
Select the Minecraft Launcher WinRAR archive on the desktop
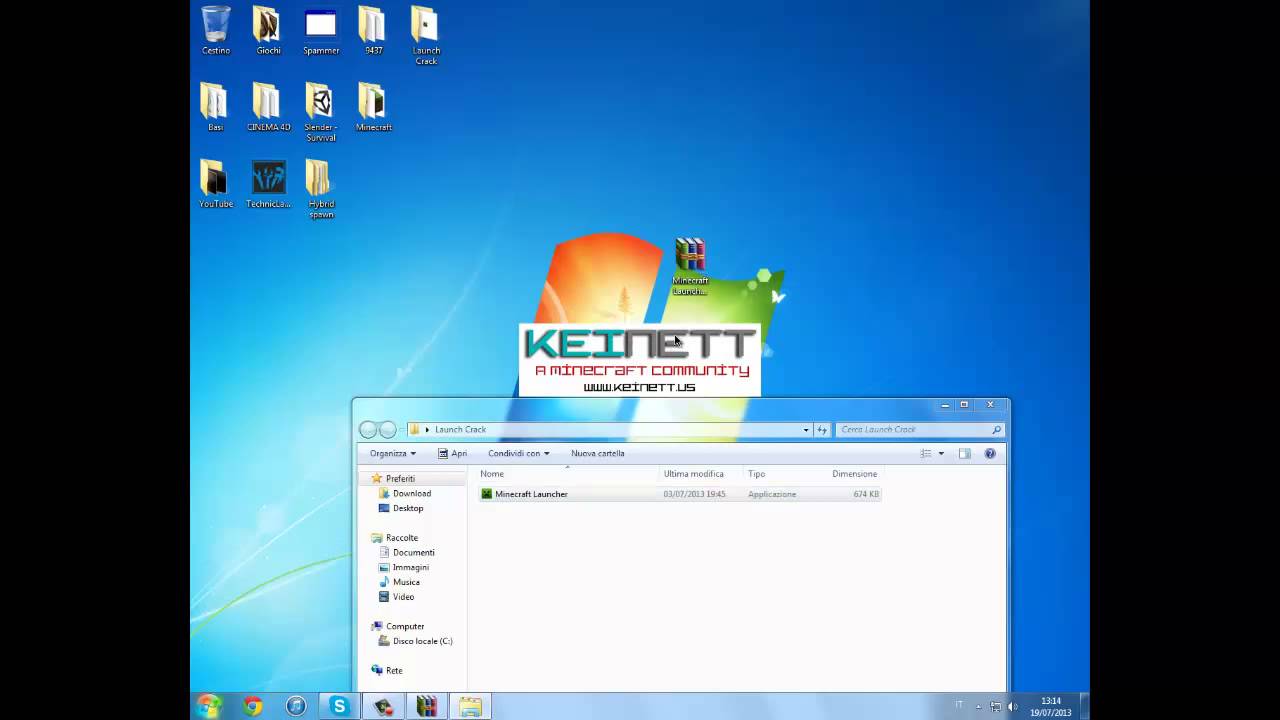coord(690,267)
